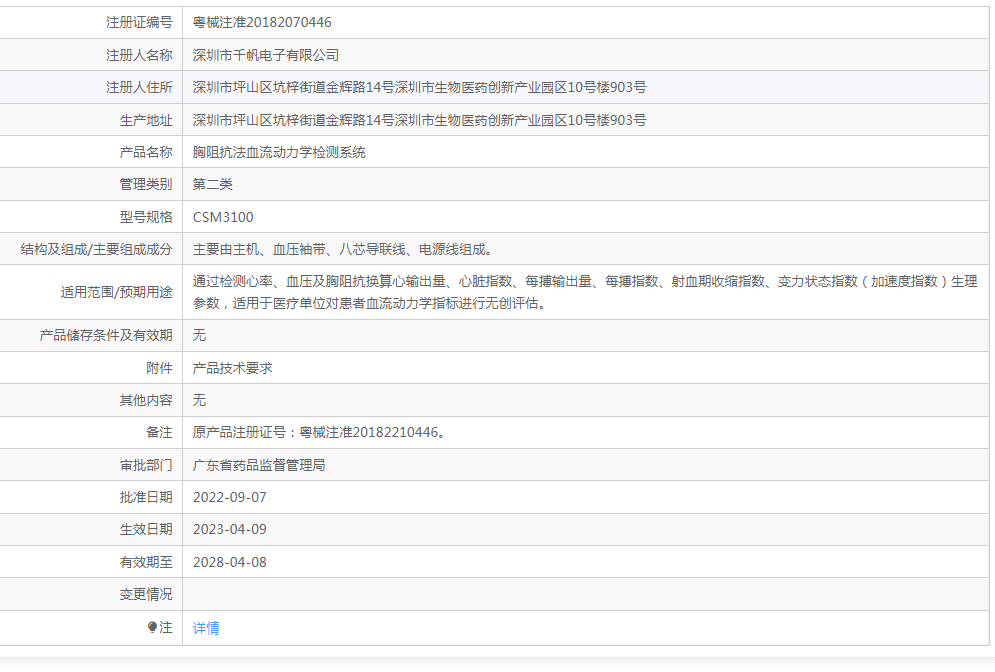Click the 有效期至 label
Image resolution: width=995 pixels, height=672 pixels.
tap(146, 562)
